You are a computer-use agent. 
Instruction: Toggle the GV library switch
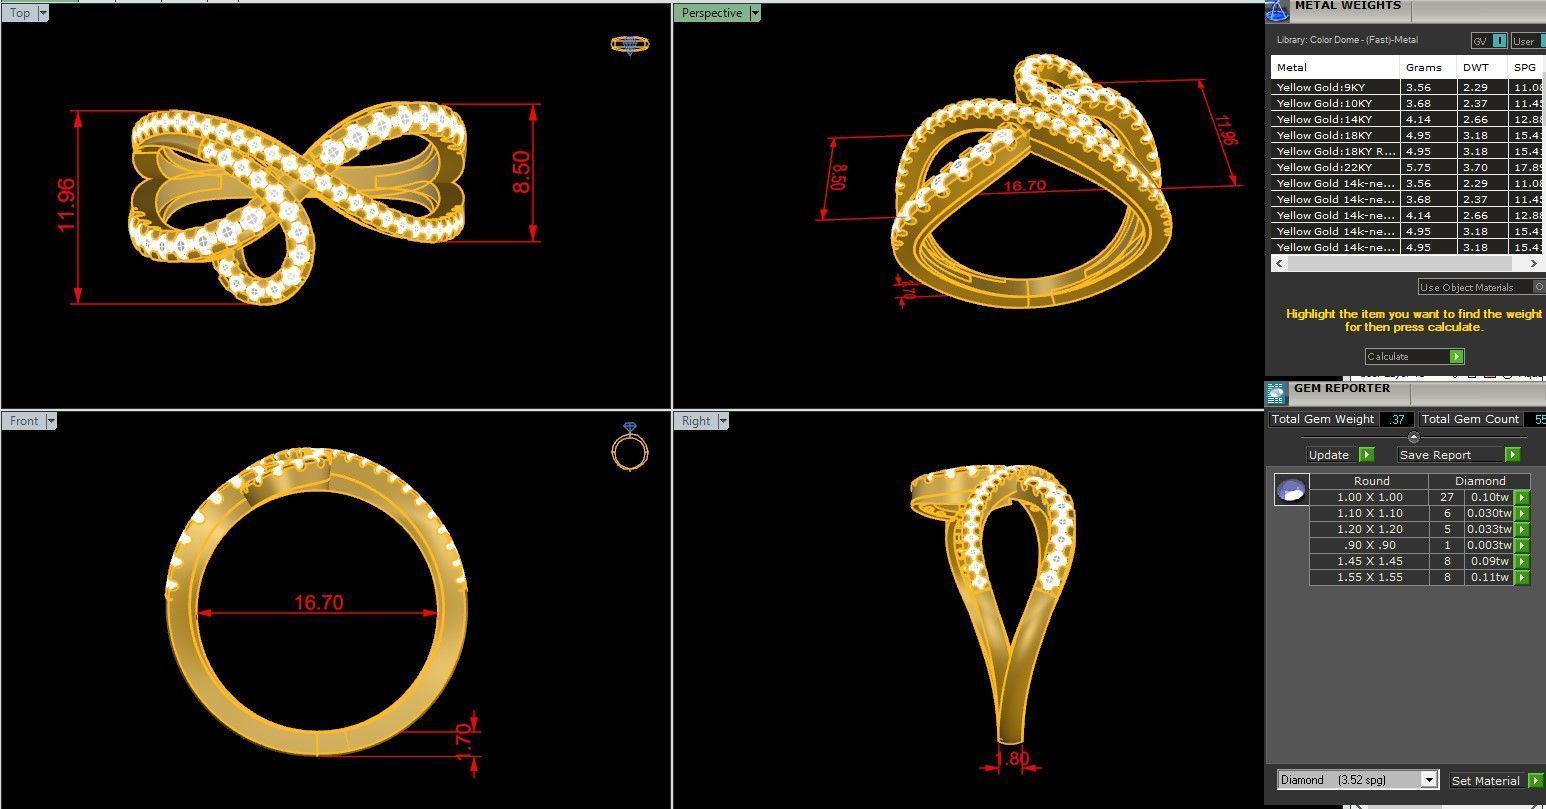1499,41
